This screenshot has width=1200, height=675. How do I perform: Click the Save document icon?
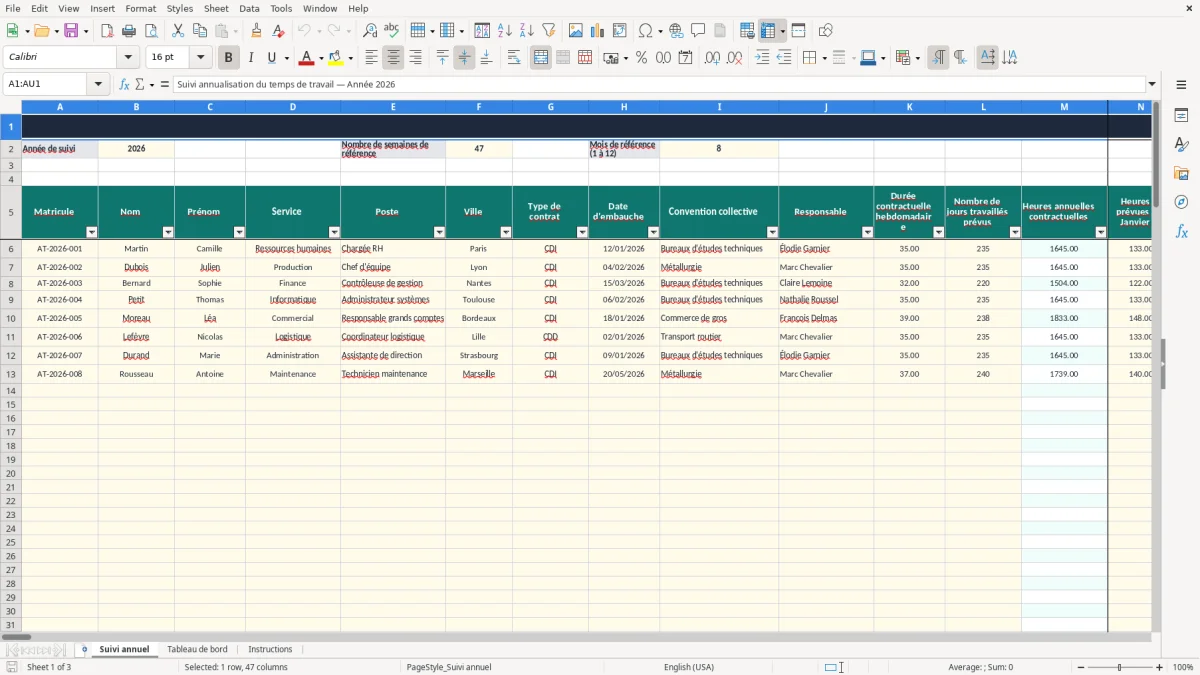click(71, 31)
